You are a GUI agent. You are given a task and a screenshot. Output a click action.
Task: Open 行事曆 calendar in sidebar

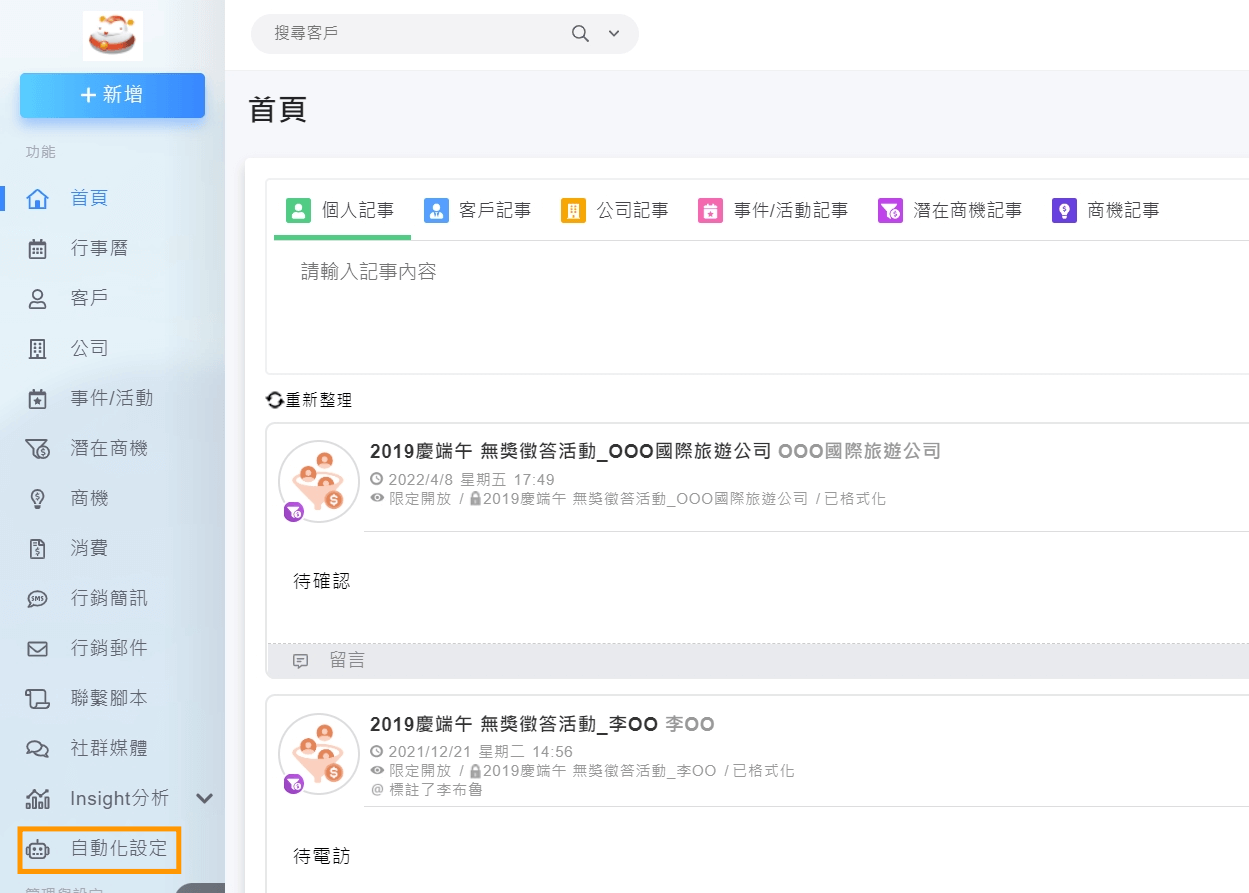tap(99, 248)
